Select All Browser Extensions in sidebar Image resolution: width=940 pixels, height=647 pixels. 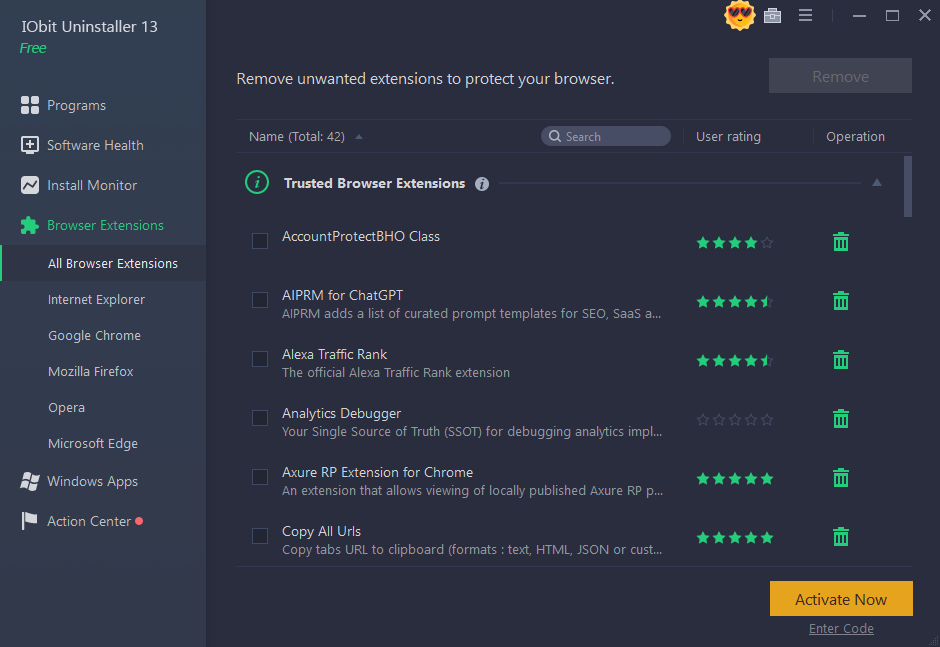(103, 263)
